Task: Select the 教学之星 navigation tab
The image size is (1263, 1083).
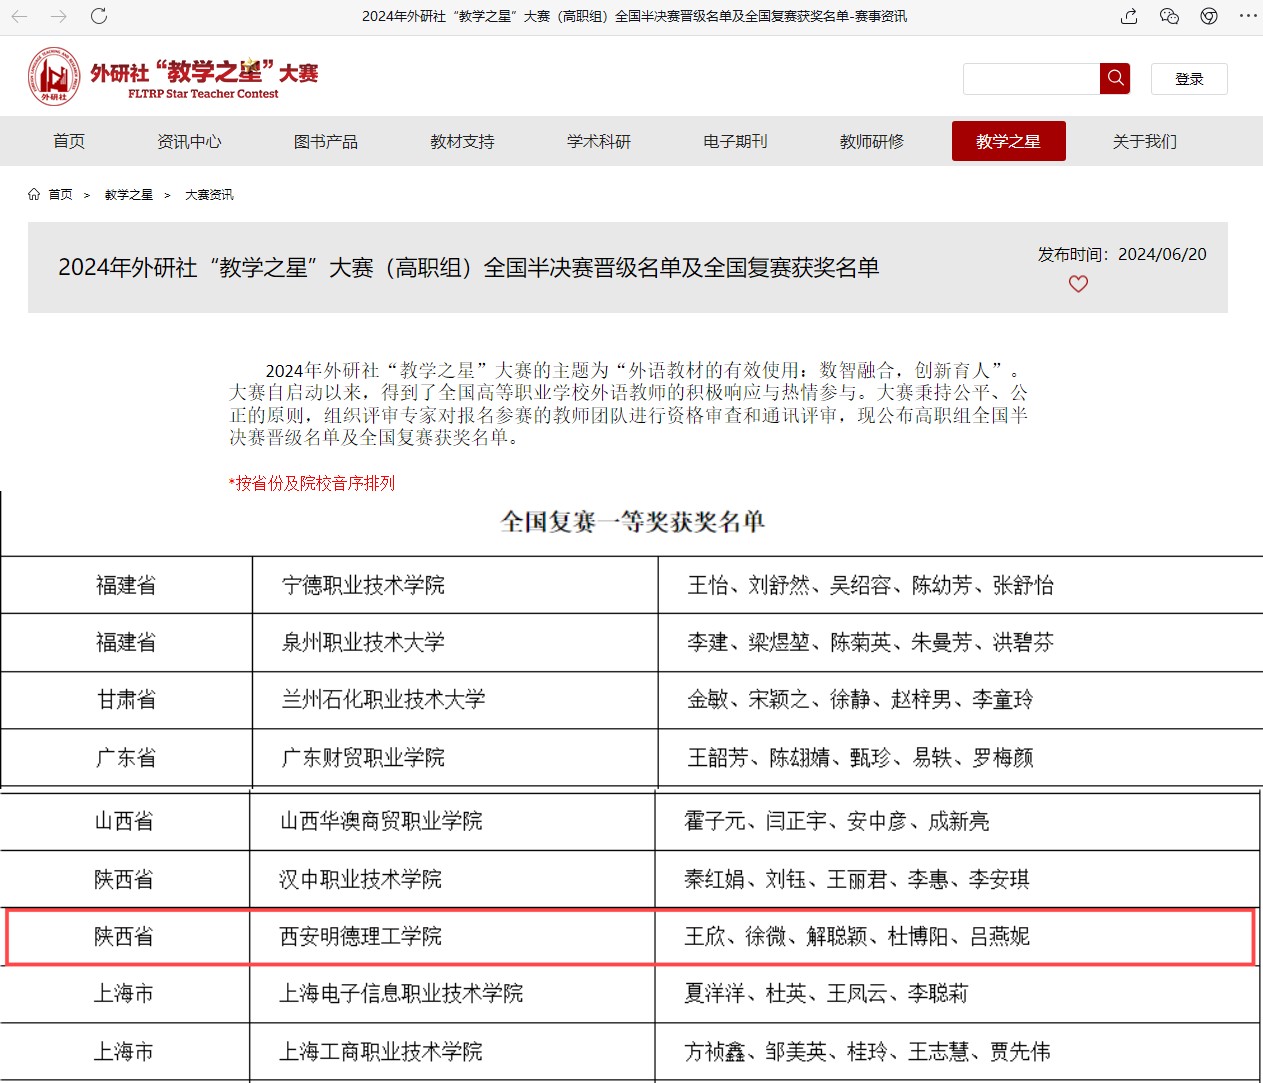Action: 1008,141
